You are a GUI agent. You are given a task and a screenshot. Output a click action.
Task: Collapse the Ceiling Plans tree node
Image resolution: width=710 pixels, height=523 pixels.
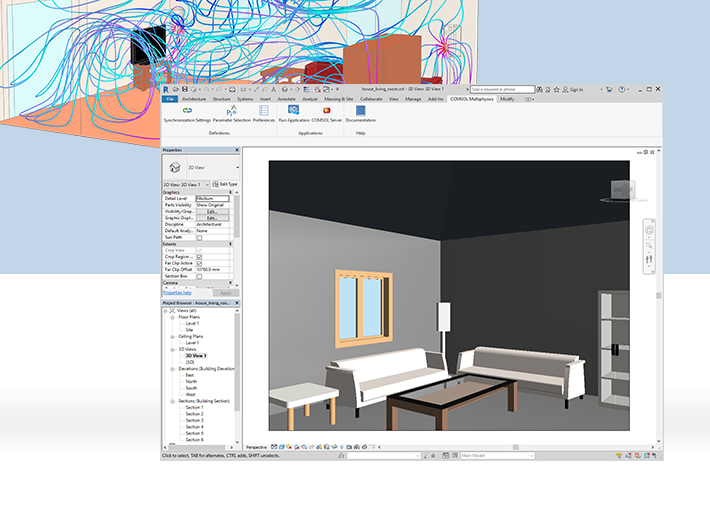[x=173, y=337]
